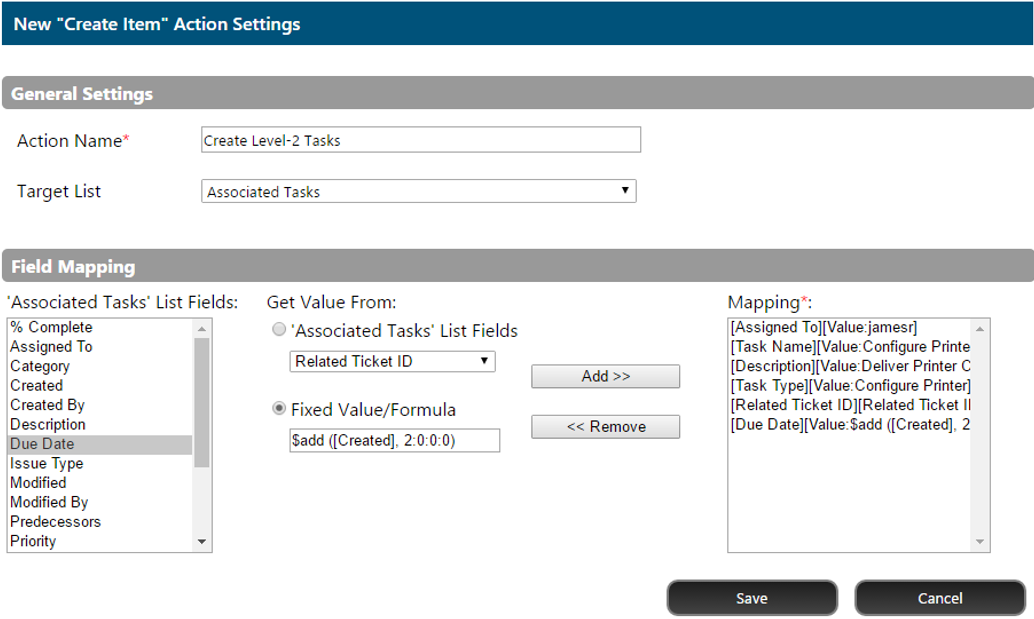1034x619 pixels.
Task: Select Fixed Value/Formula radio option
Action: pyautogui.click(x=279, y=409)
